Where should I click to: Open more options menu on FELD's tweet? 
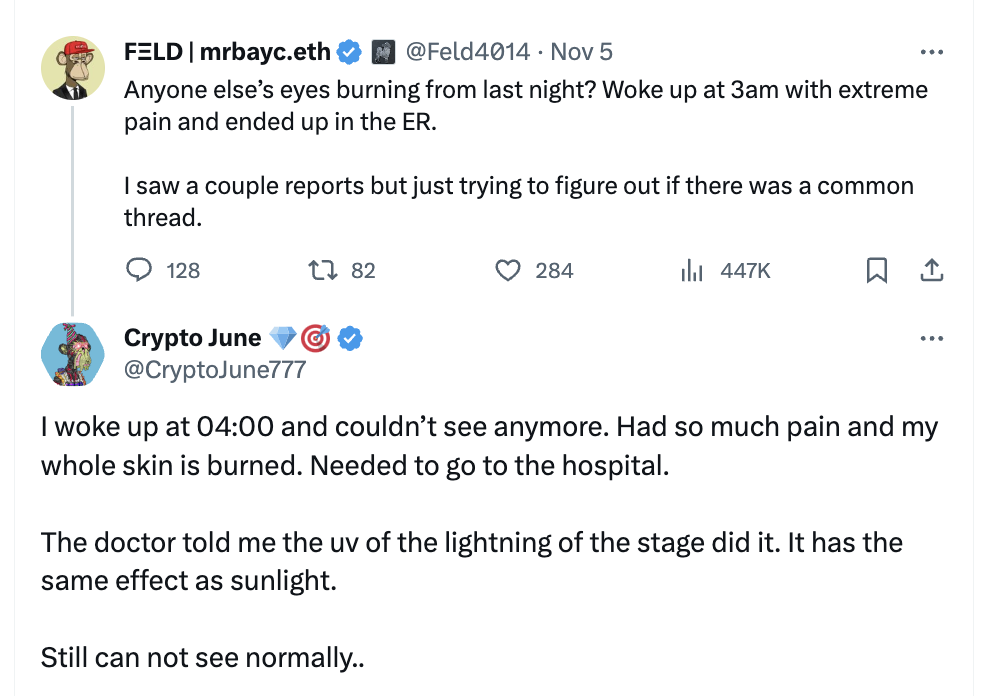click(x=931, y=52)
